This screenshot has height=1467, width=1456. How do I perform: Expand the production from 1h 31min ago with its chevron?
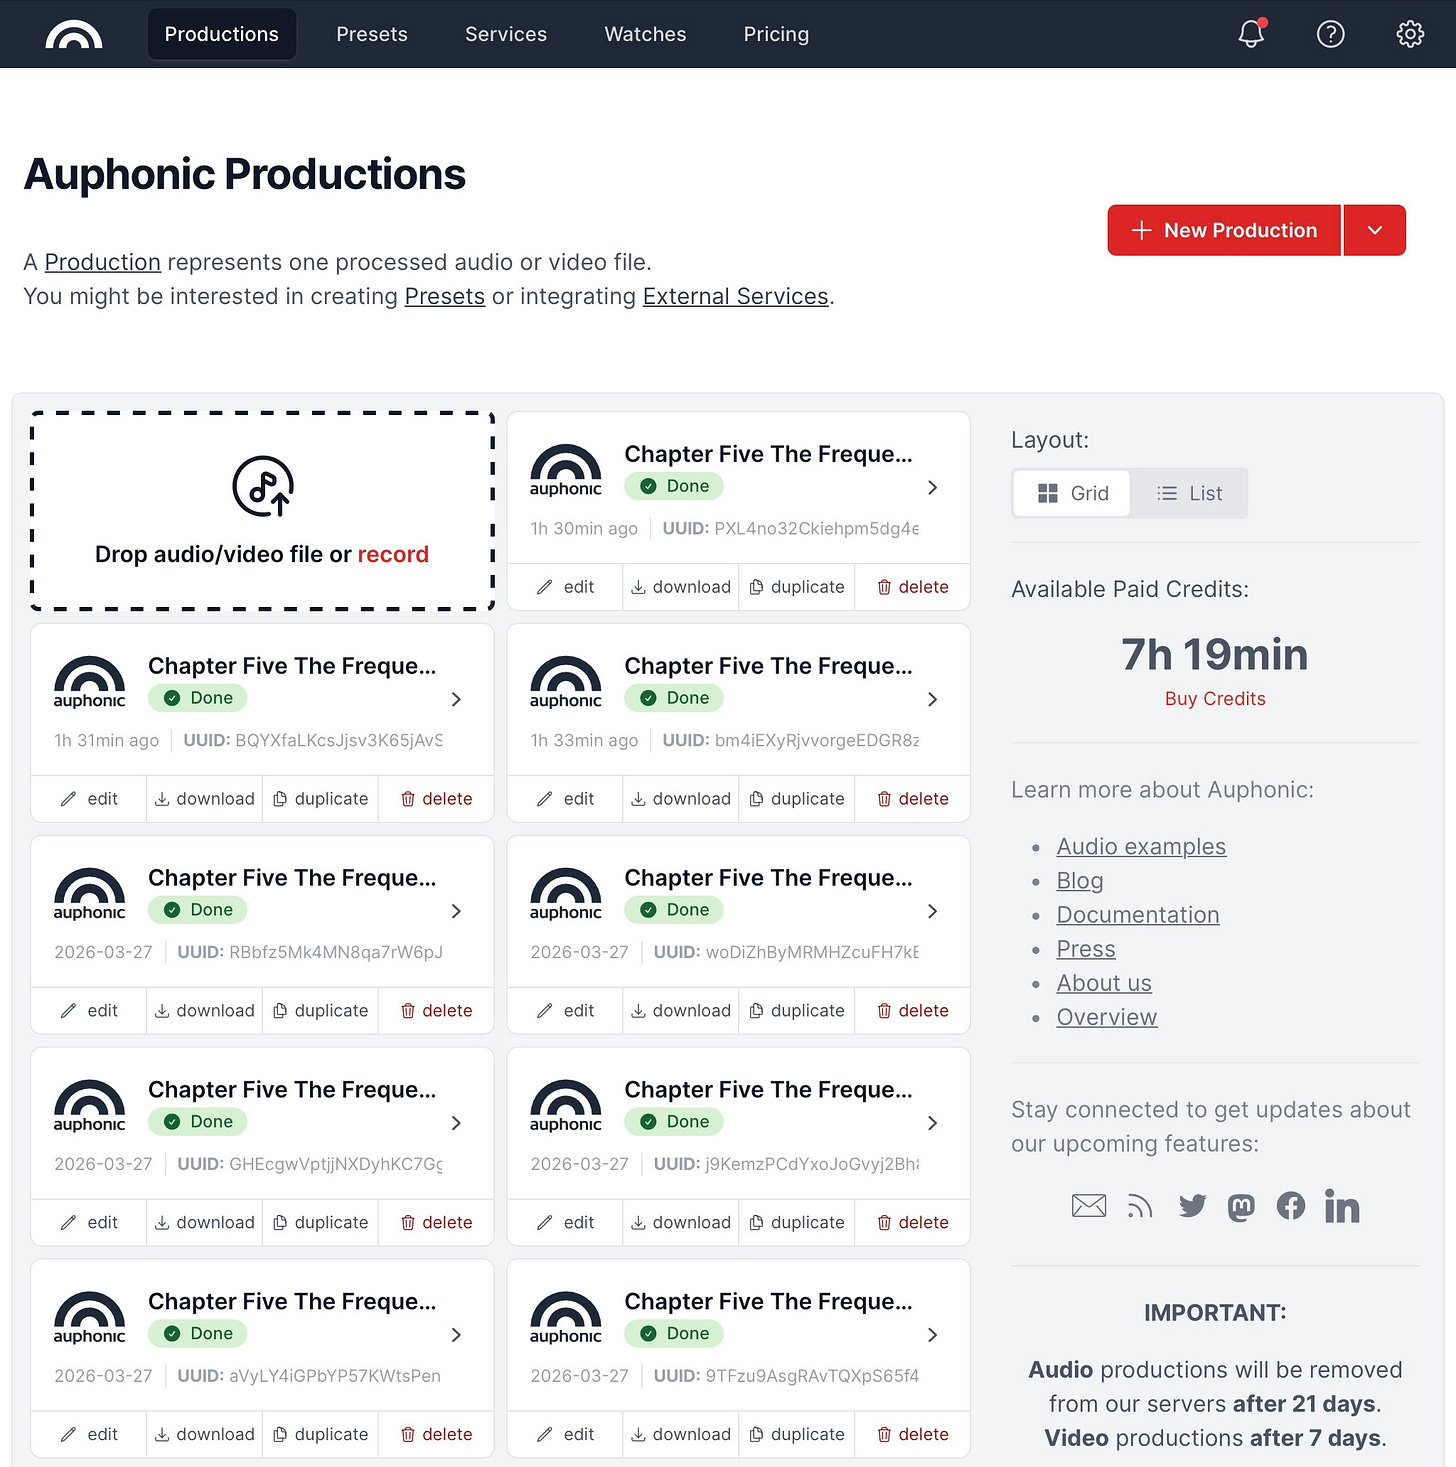click(x=456, y=699)
